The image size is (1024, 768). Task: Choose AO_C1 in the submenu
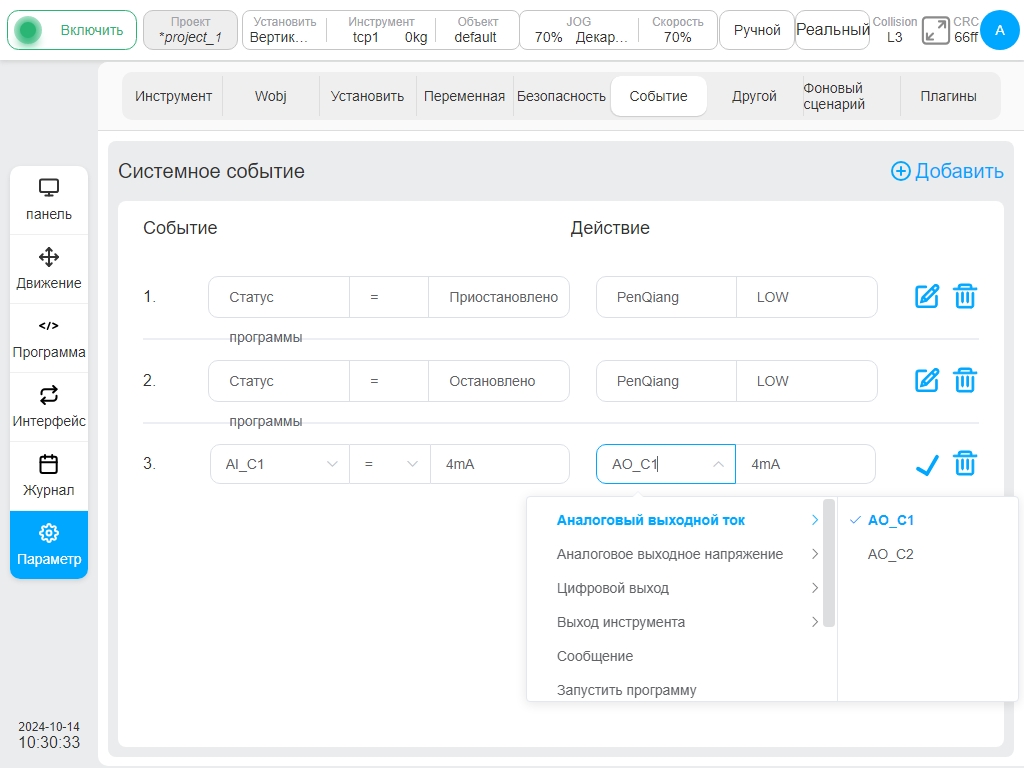pos(927,520)
